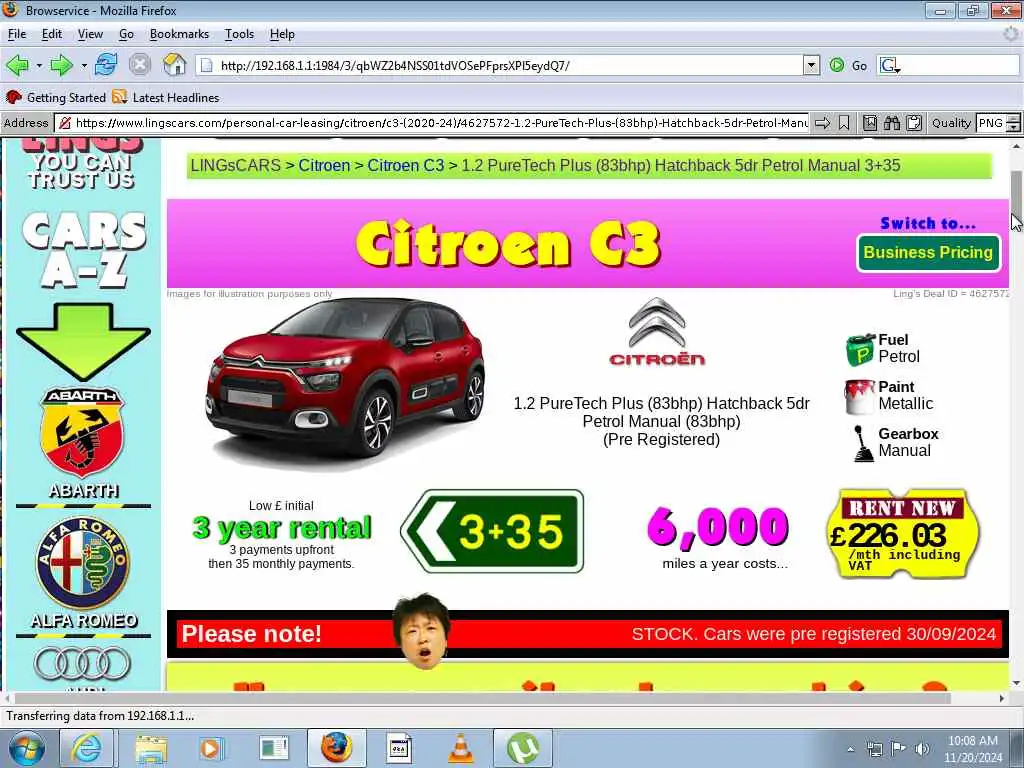Viewport: 1024px width, 768px height.
Task: Go to the Home page icon
Action: (174, 65)
